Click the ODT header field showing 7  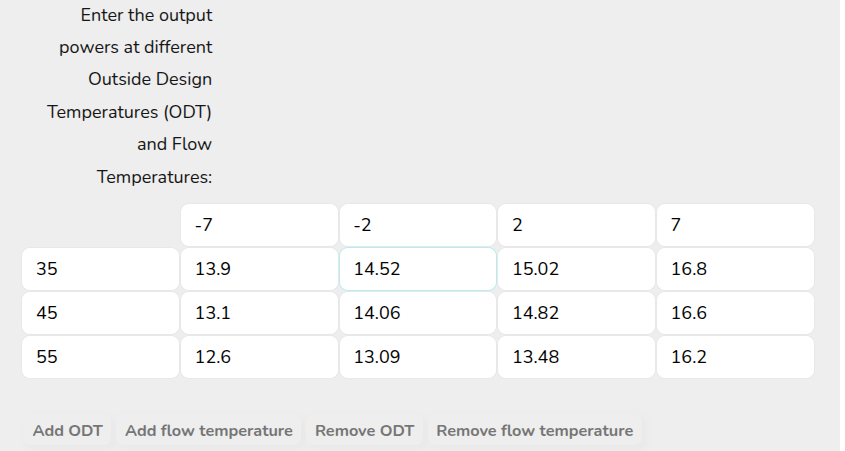[735, 225]
